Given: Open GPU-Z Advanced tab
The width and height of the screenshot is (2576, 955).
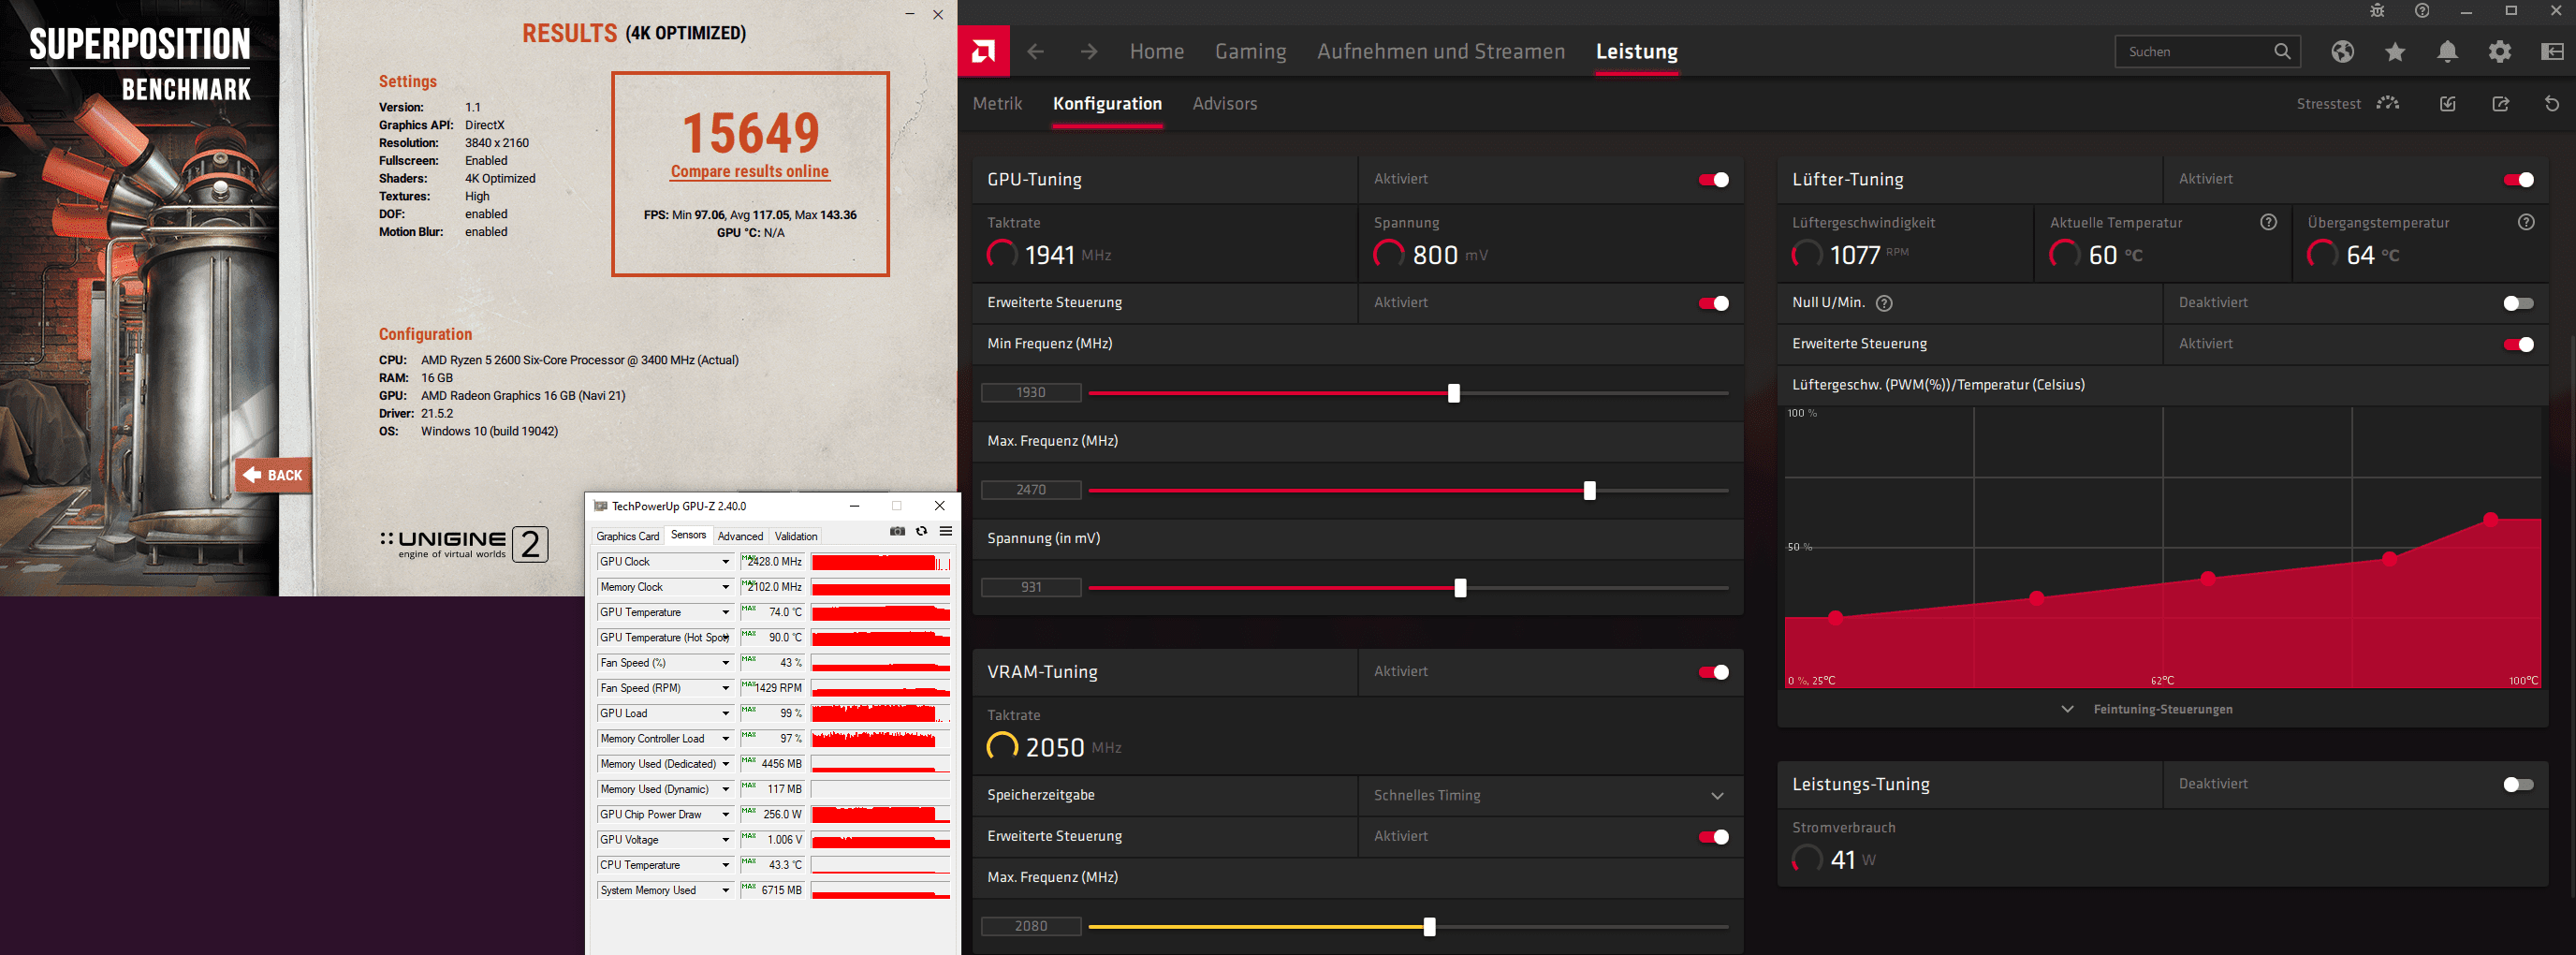Looking at the screenshot, I should point(740,536).
